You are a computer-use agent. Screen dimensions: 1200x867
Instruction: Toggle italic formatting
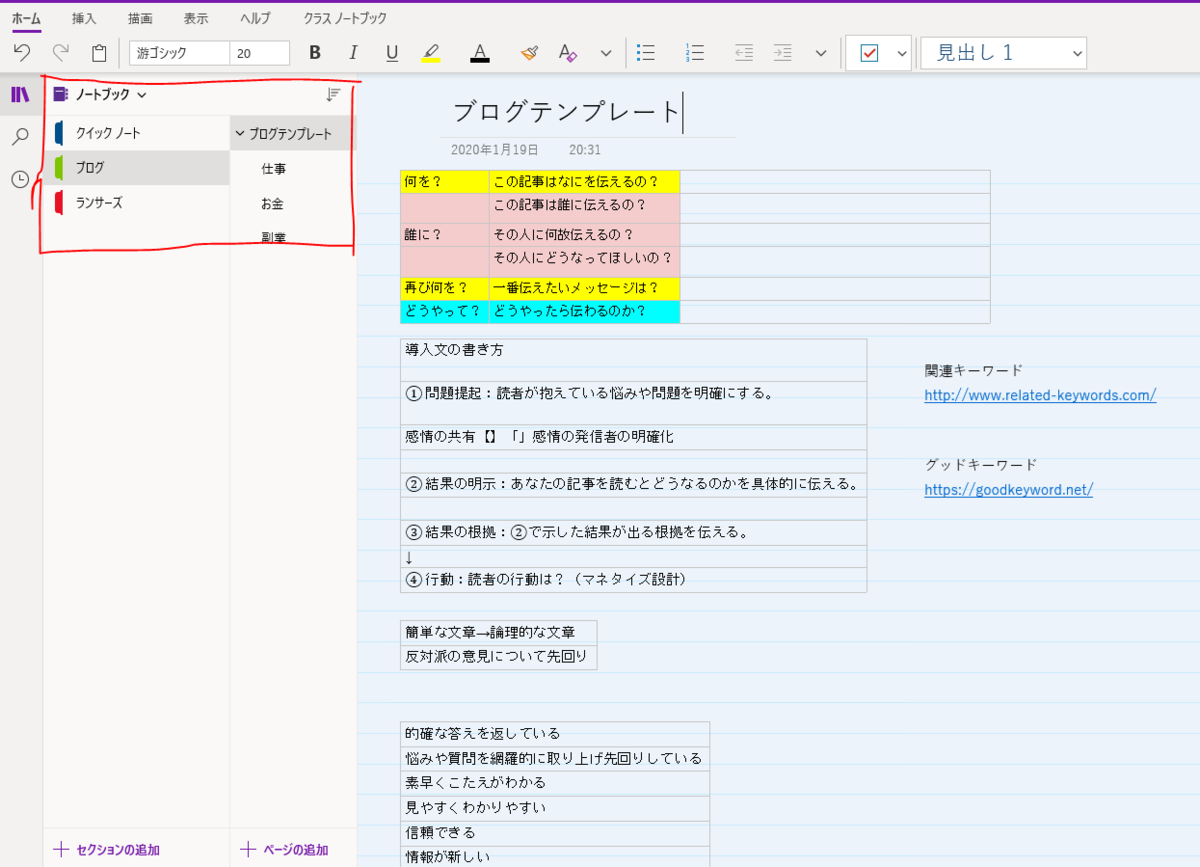click(352, 53)
